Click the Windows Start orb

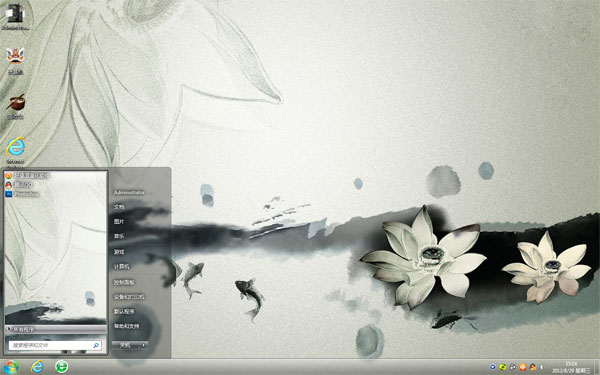point(11,367)
